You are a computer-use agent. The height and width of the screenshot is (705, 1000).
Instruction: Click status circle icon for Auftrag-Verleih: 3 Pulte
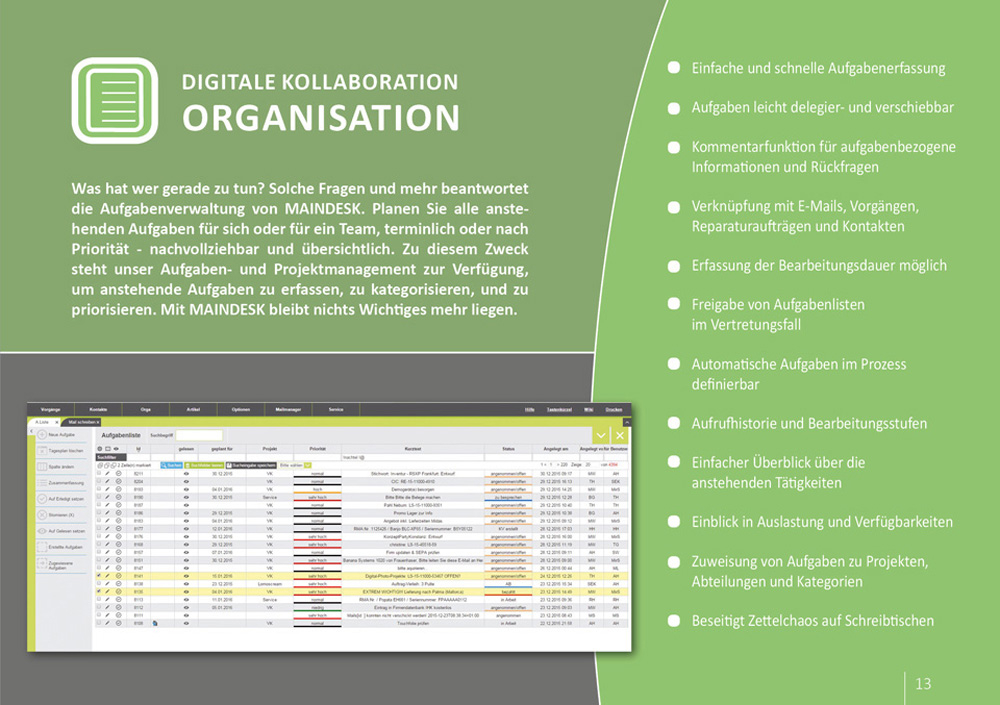(118, 584)
